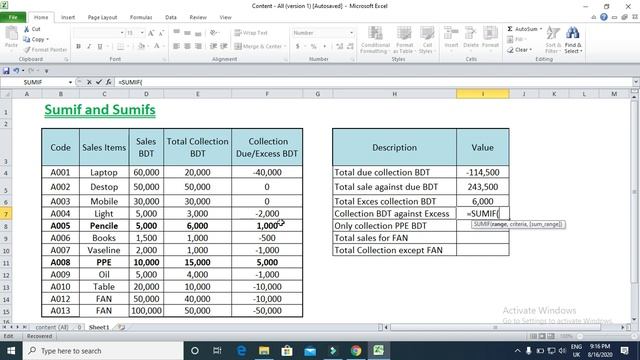Image resolution: width=640 pixels, height=360 pixels.
Task: Click the Insert Function fx icon
Action: 109,82
